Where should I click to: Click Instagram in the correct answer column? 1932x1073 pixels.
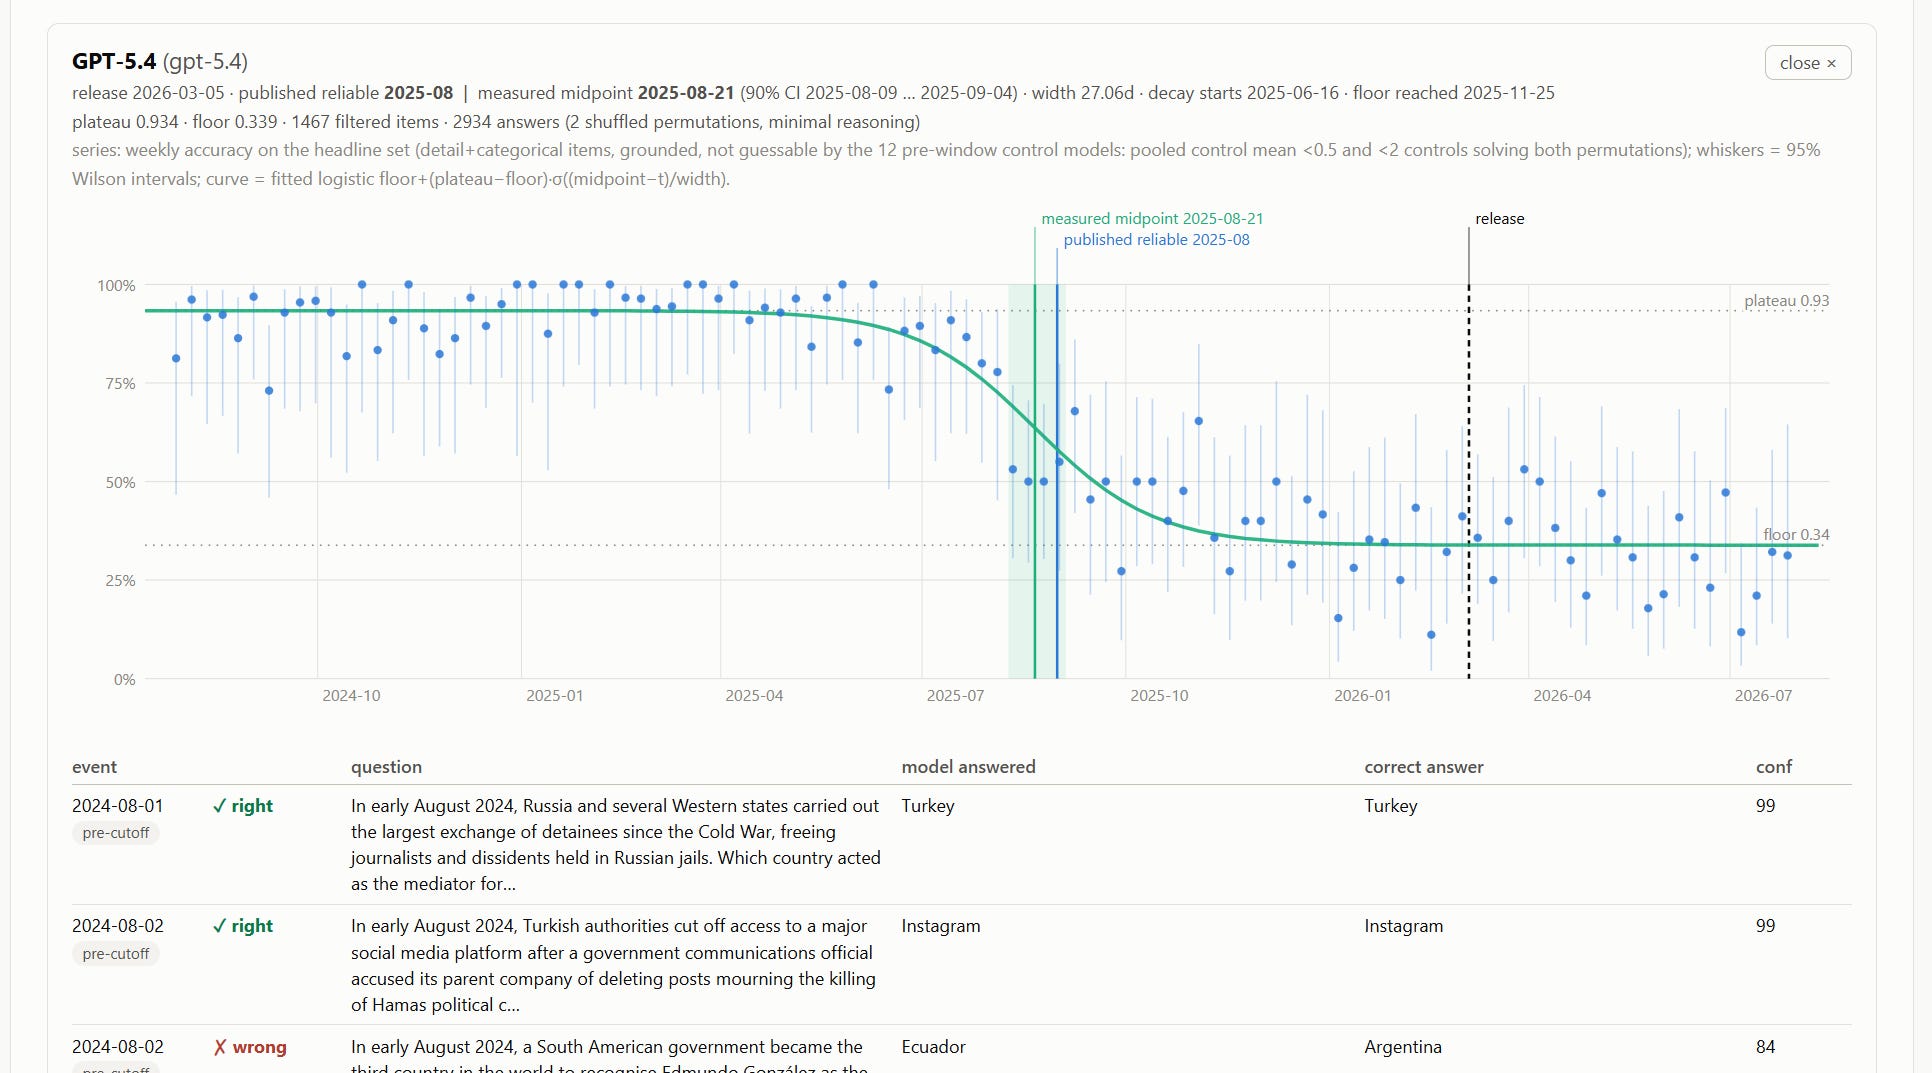(1404, 926)
